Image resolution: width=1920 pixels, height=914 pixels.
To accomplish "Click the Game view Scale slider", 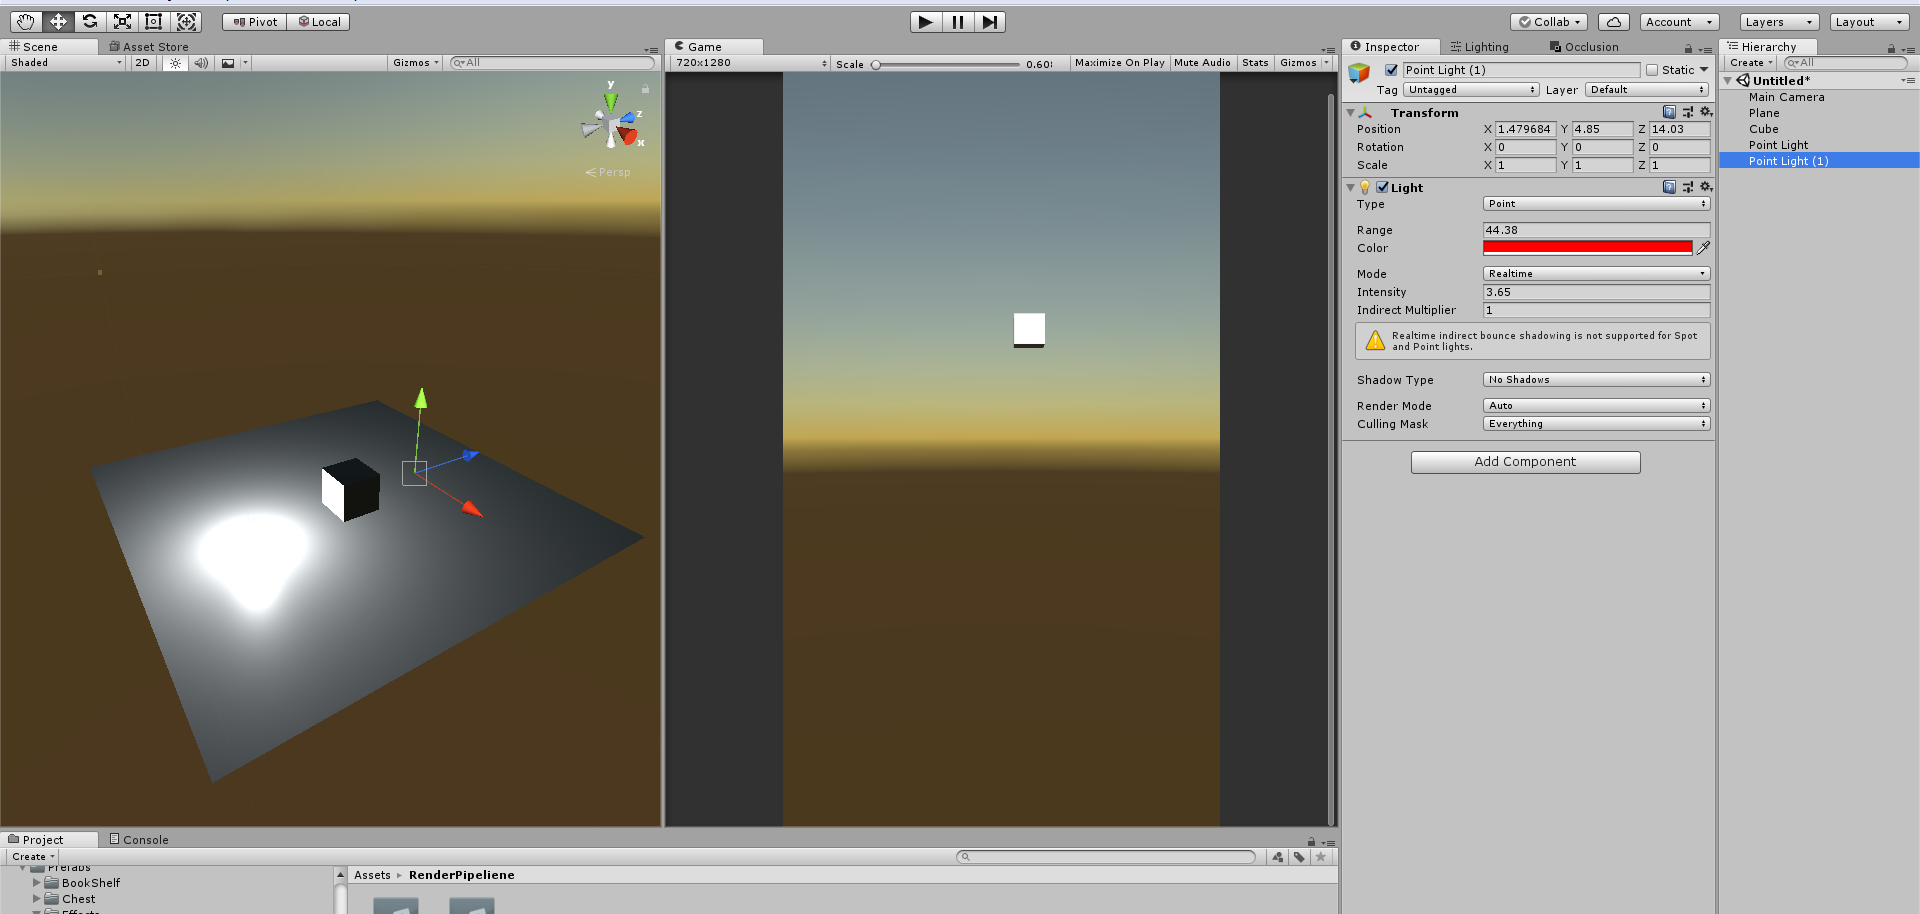I will pyautogui.click(x=947, y=64).
